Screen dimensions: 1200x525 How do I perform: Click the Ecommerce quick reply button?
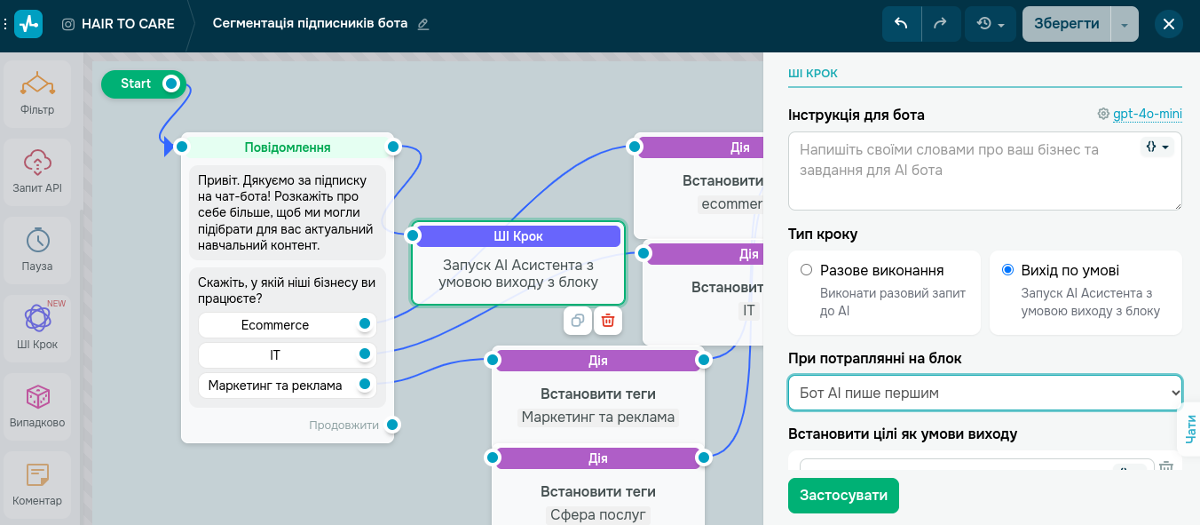pos(275,325)
